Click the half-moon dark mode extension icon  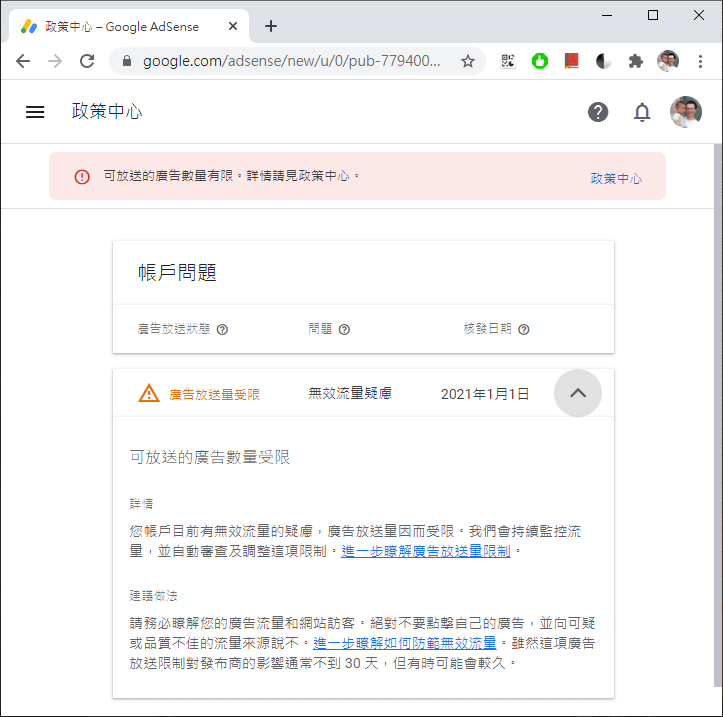click(x=603, y=61)
